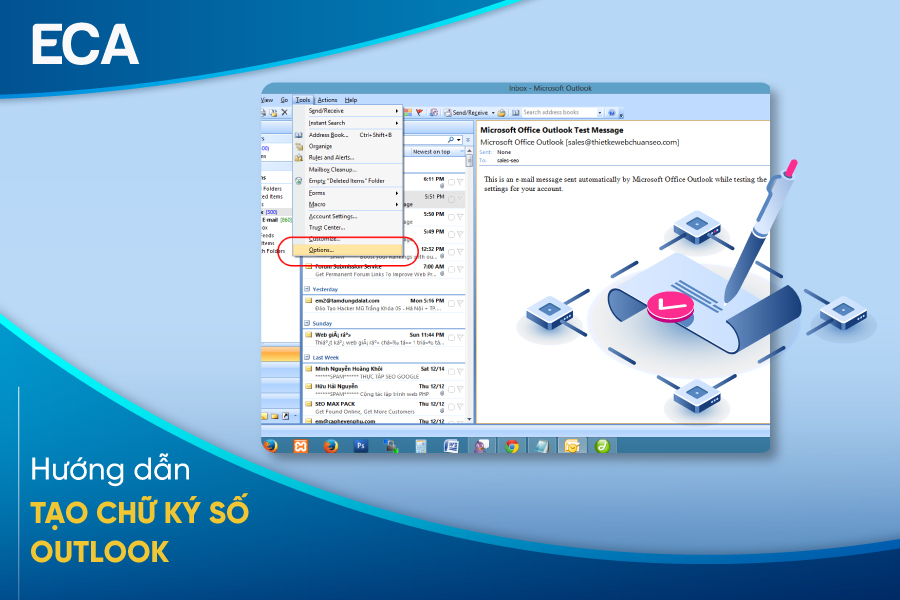Click the message list scroll-up arrow
Screen dimensions: 900x600
coord(470,151)
